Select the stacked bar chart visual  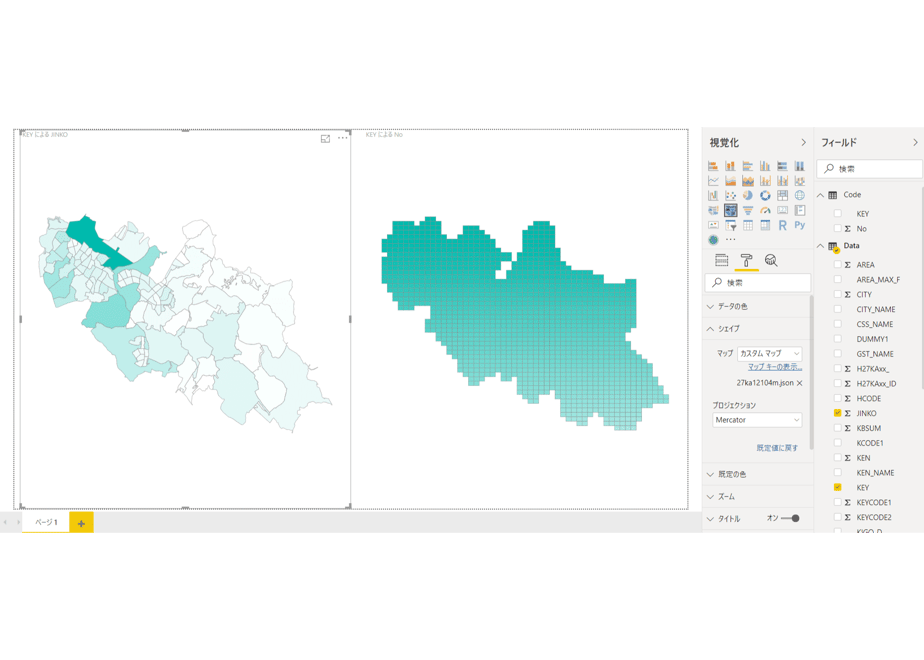(713, 166)
